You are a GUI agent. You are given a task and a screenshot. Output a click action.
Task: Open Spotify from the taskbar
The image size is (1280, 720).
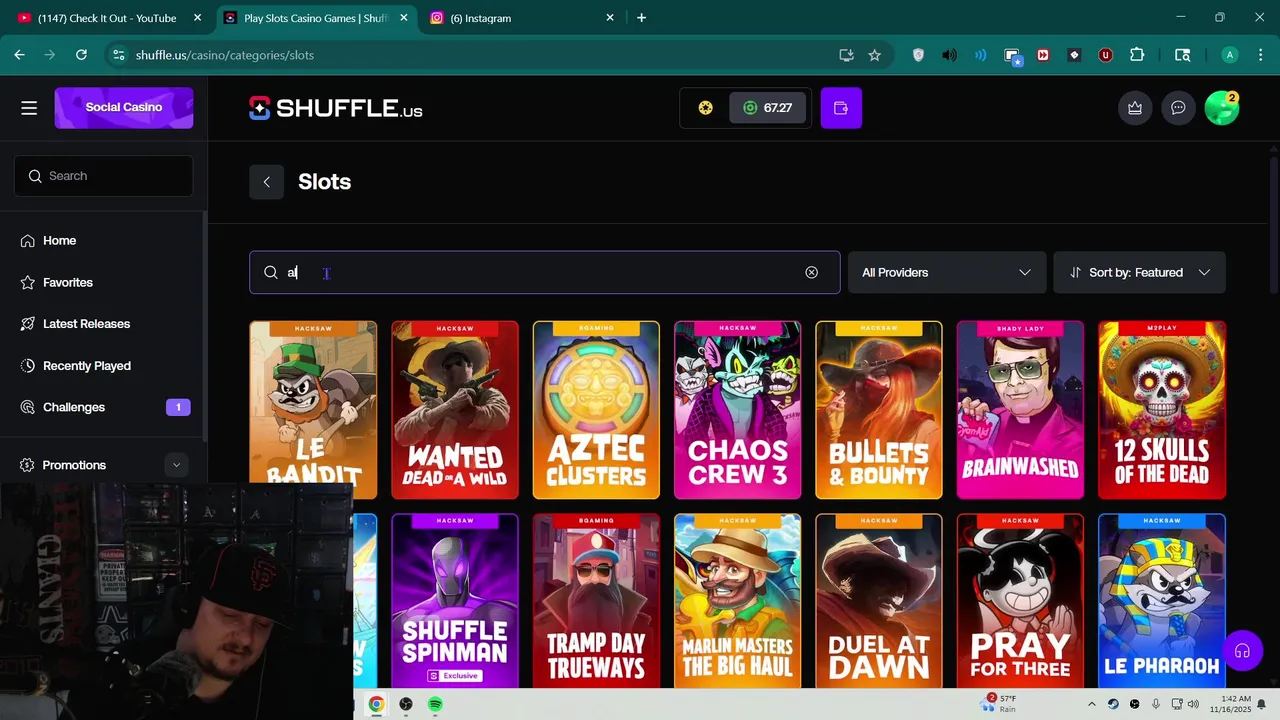(x=435, y=704)
